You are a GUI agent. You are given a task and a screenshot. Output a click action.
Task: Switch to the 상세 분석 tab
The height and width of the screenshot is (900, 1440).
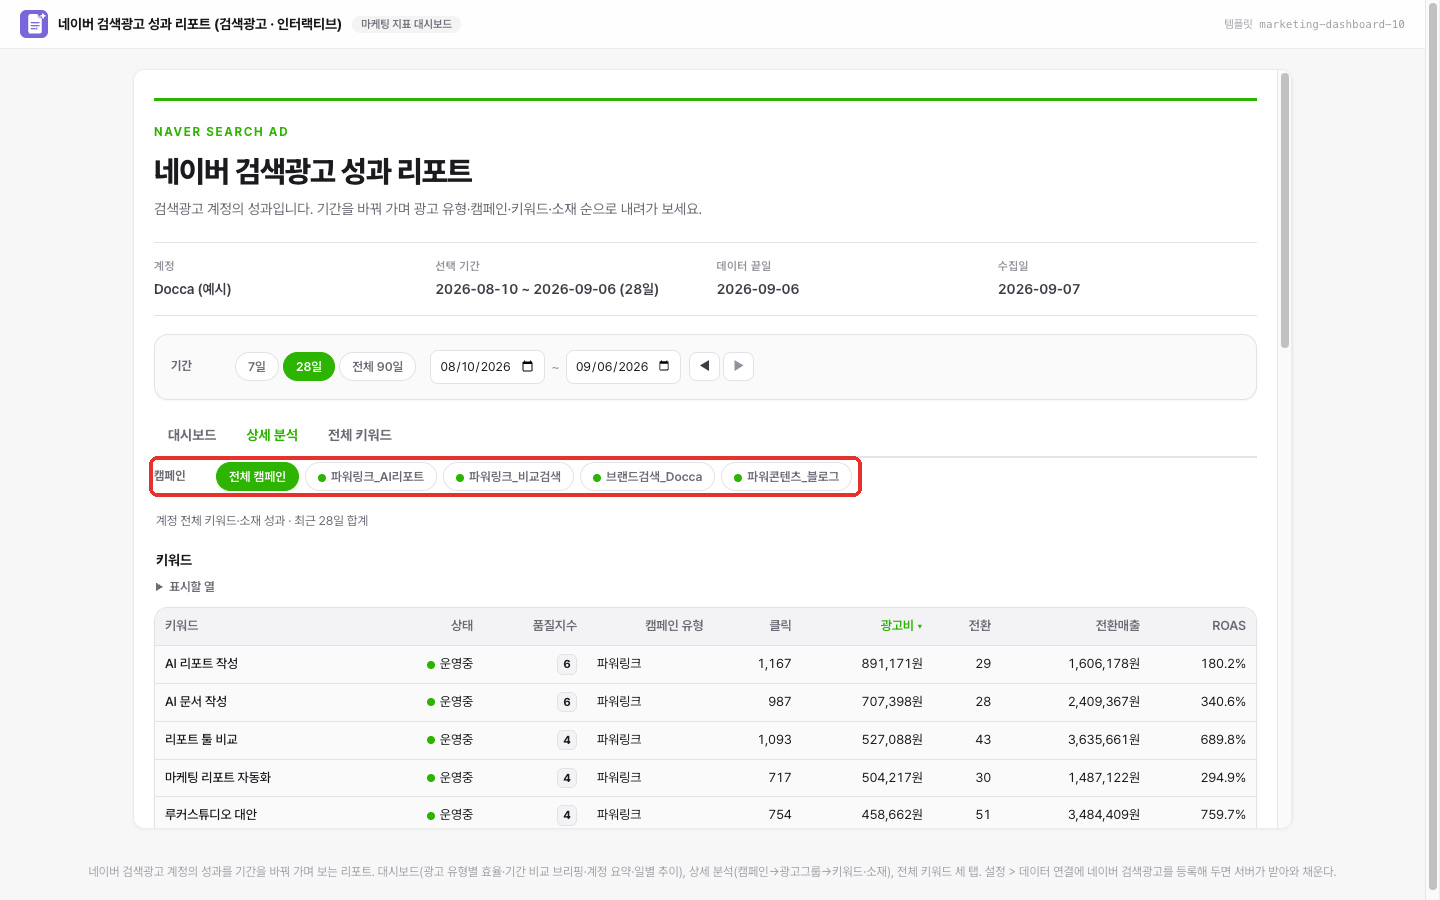272,435
